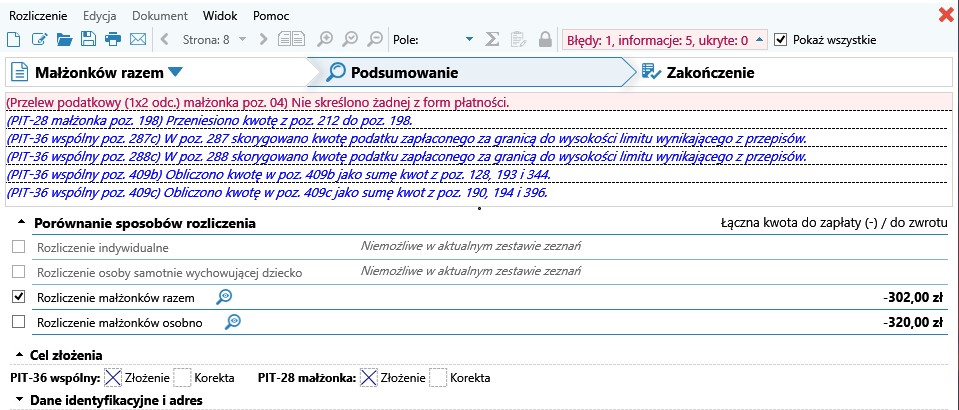Toggle 'Rozliczenie małżonków razem' checkbox
The image size is (959, 410).
point(17,297)
